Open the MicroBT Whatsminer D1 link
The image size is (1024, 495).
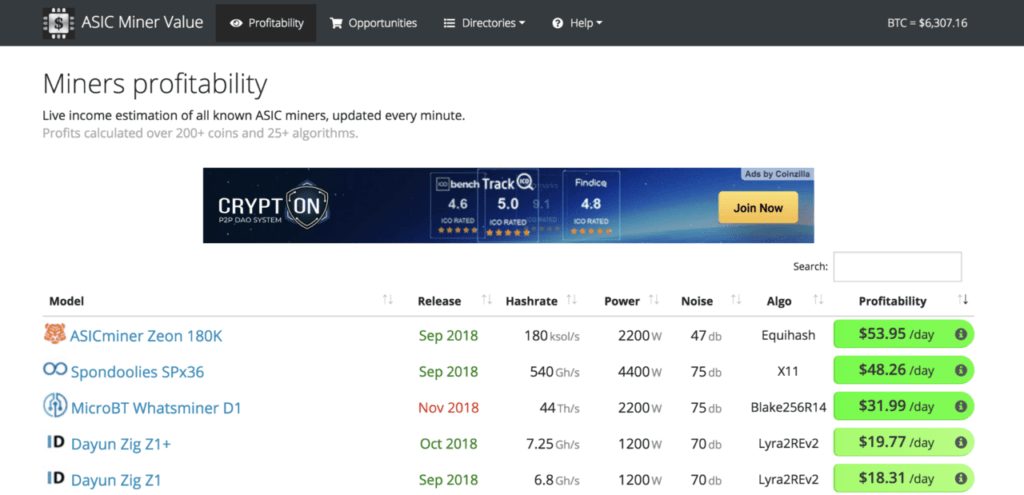click(x=156, y=408)
